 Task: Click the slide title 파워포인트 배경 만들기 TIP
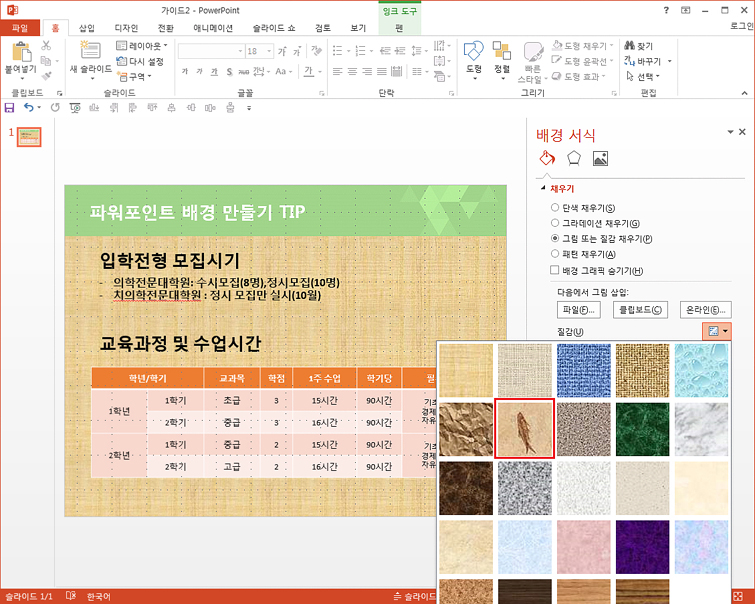[197, 212]
